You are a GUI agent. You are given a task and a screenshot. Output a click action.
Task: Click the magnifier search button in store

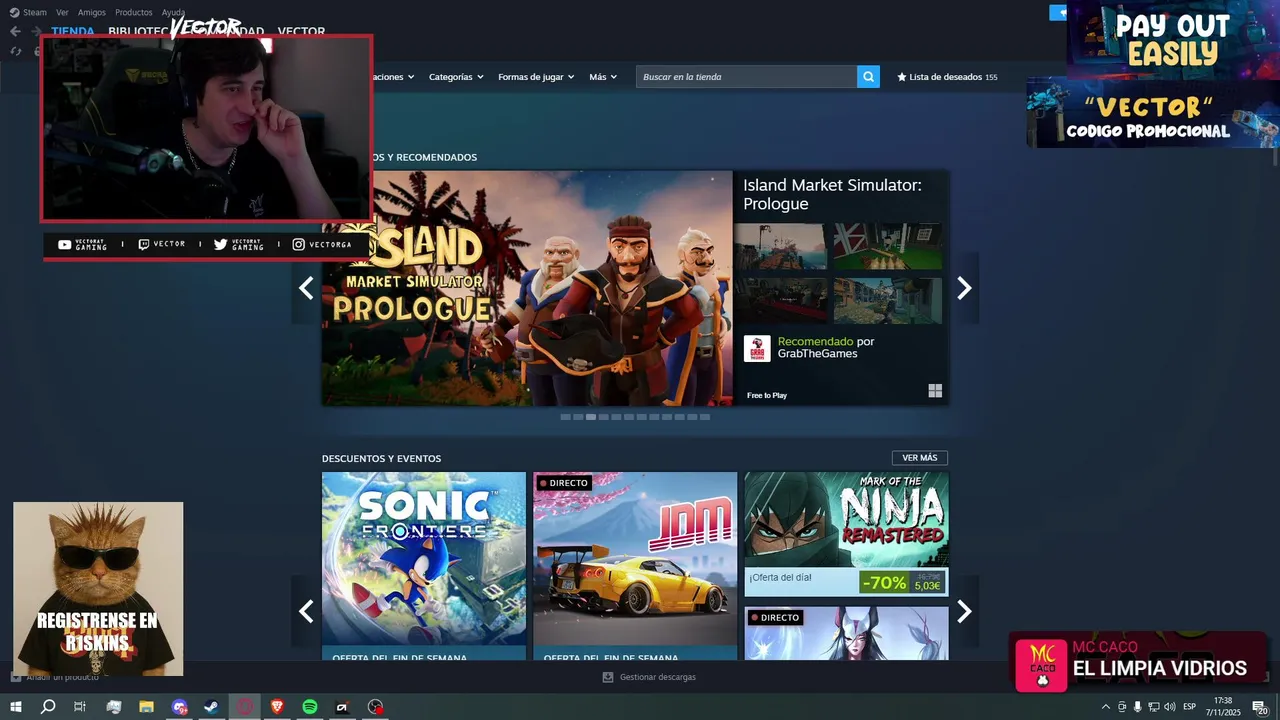click(868, 77)
